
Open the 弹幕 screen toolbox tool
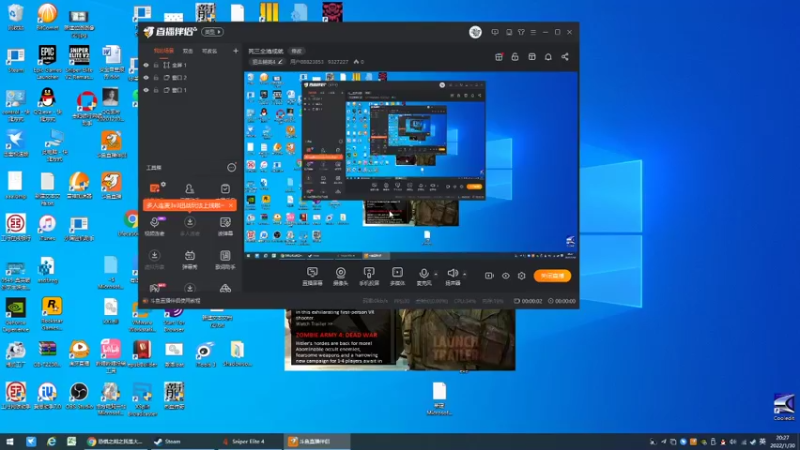(x=225, y=226)
